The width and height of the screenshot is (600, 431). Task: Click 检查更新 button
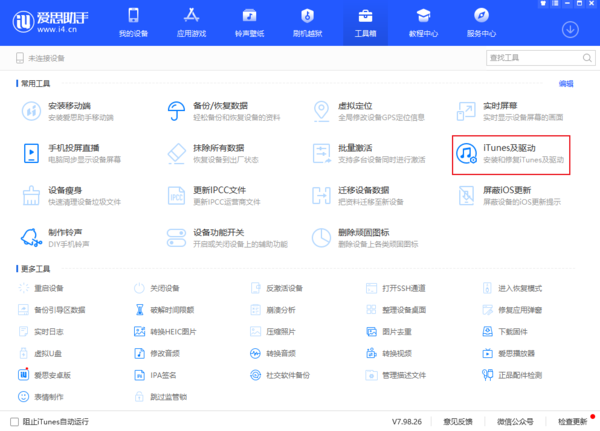point(573,421)
